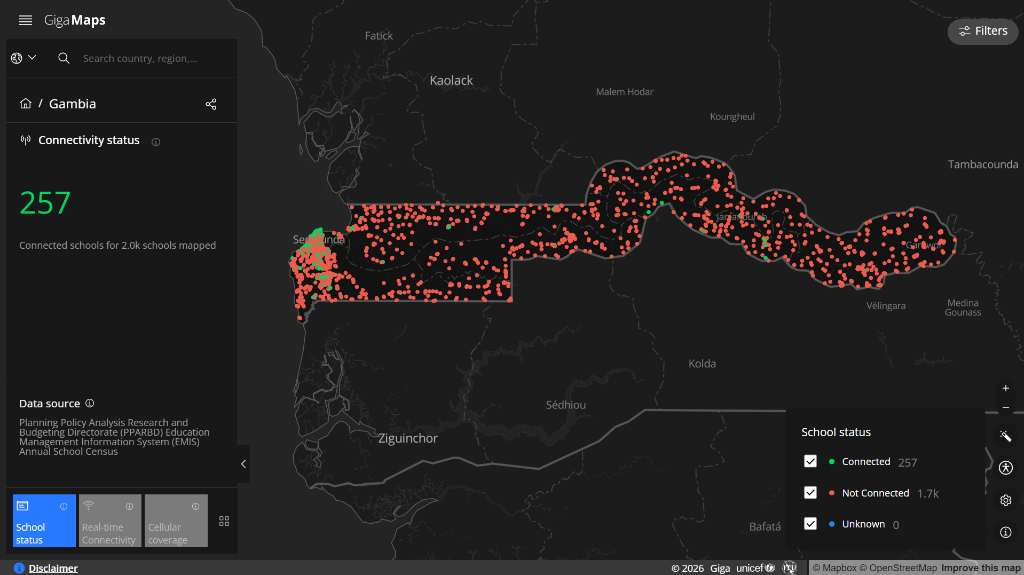
Task: Click the map paint/style tool icon
Action: pyautogui.click(x=1006, y=436)
